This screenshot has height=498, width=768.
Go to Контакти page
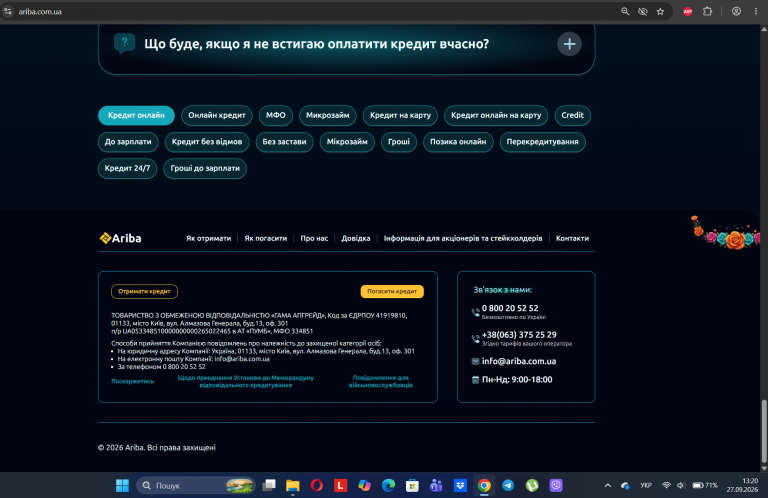[x=572, y=238]
